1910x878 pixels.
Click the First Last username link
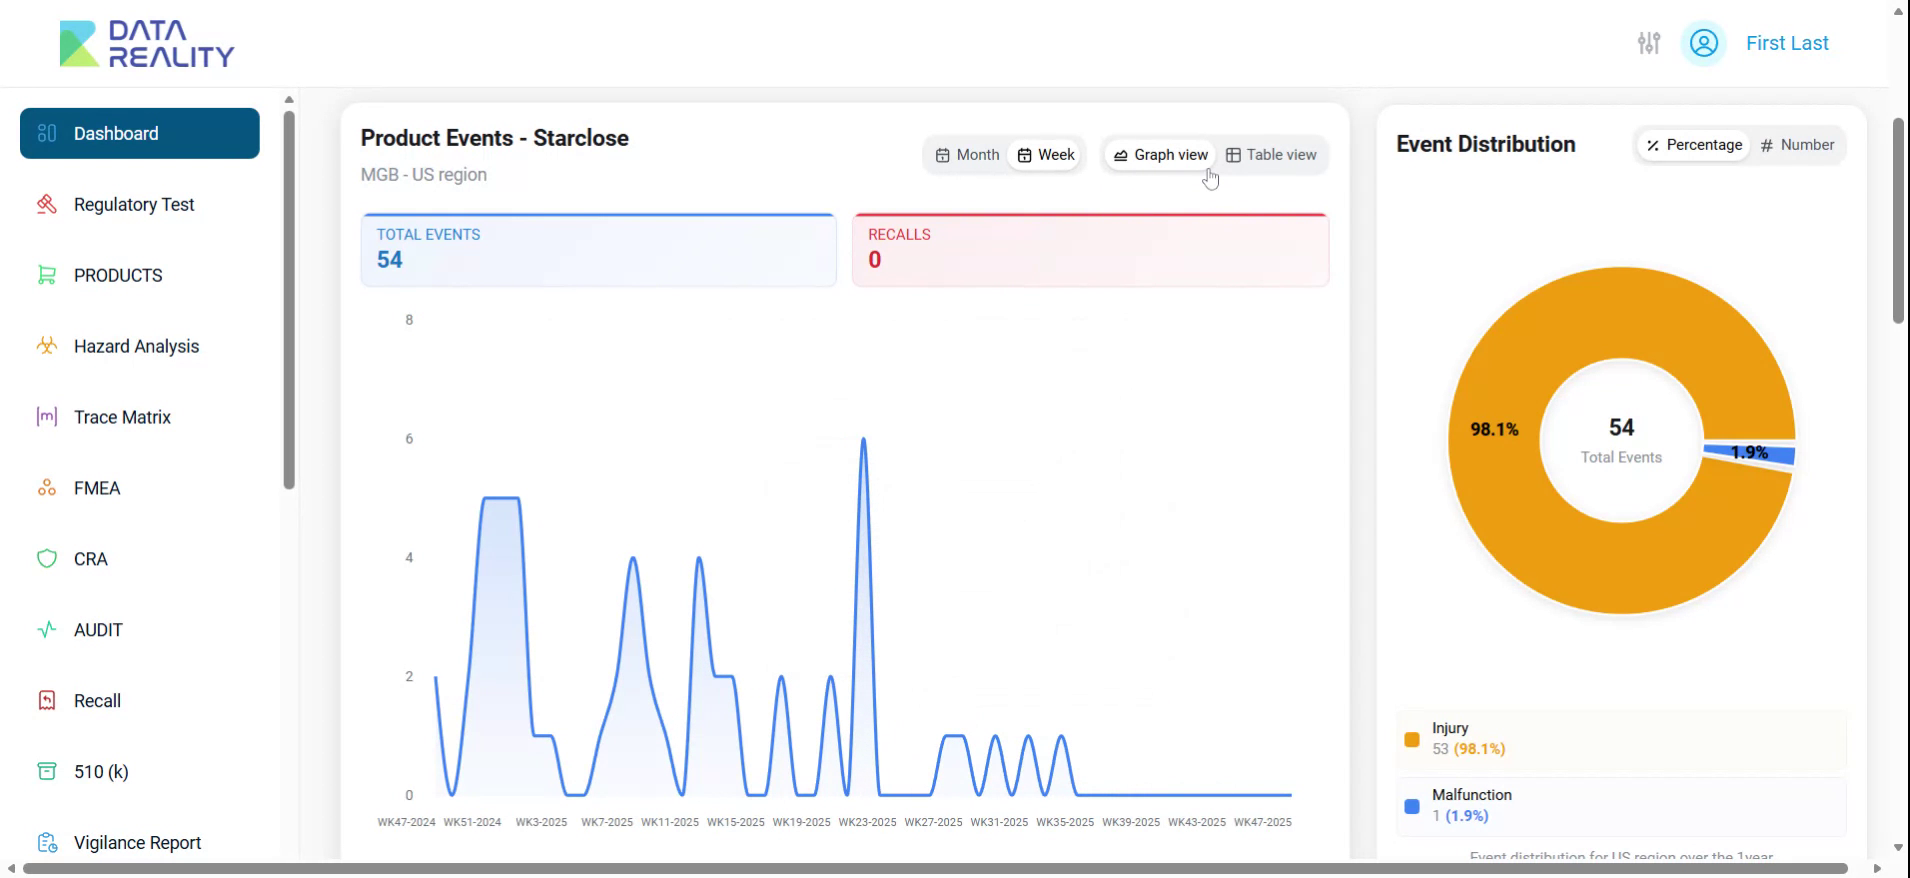(x=1787, y=43)
